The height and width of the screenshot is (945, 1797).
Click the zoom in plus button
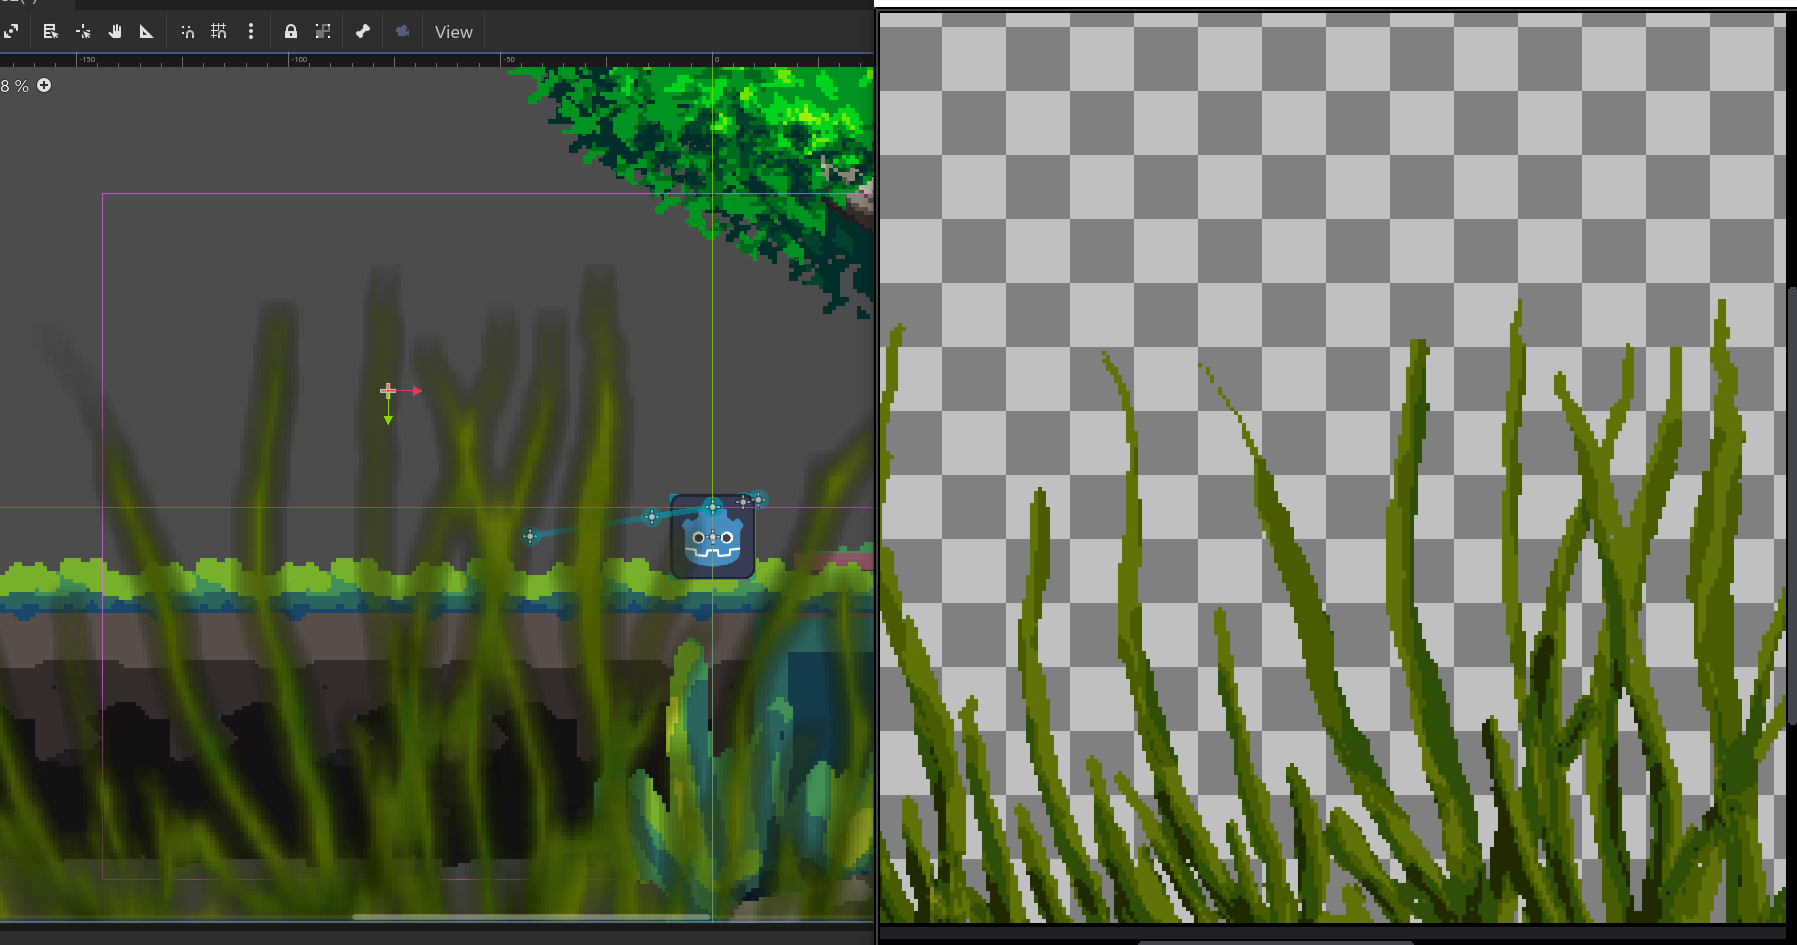(44, 86)
